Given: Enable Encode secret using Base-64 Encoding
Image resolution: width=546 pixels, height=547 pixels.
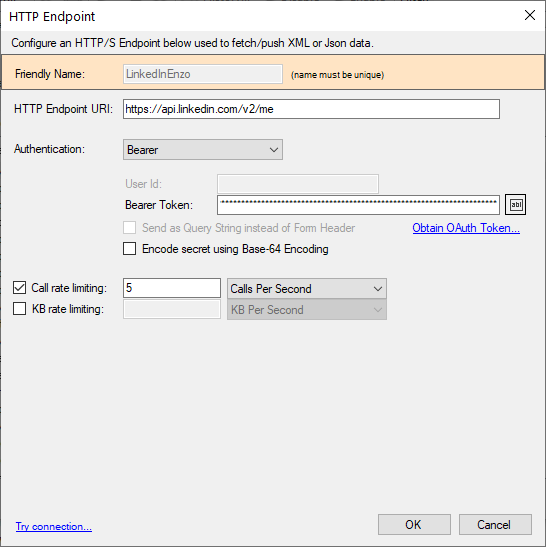Looking at the screenshot, I should (129, 249).
